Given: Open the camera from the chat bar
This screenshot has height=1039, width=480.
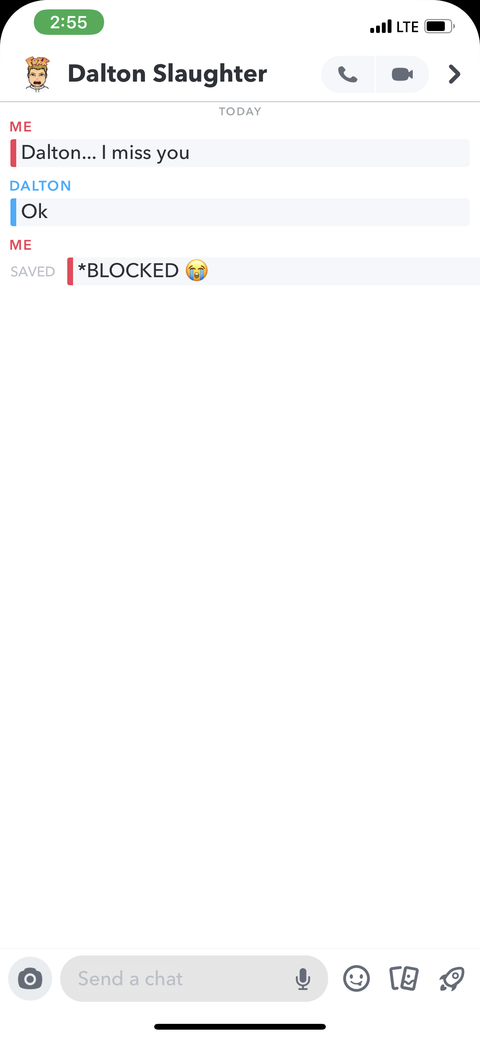Looking at the screenshot, I should tap(30, 979).
